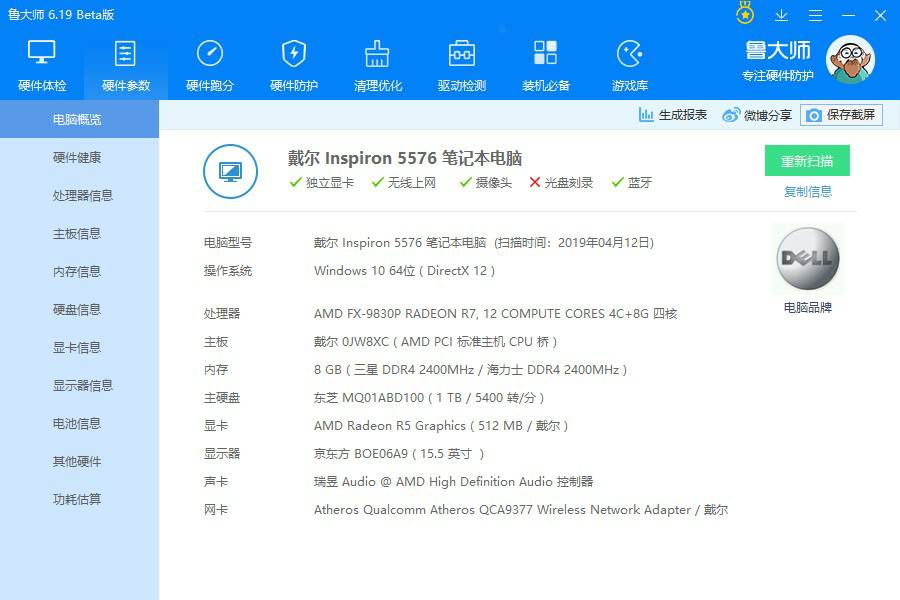Select 内存信息 in the sidebar

point(79,272)
